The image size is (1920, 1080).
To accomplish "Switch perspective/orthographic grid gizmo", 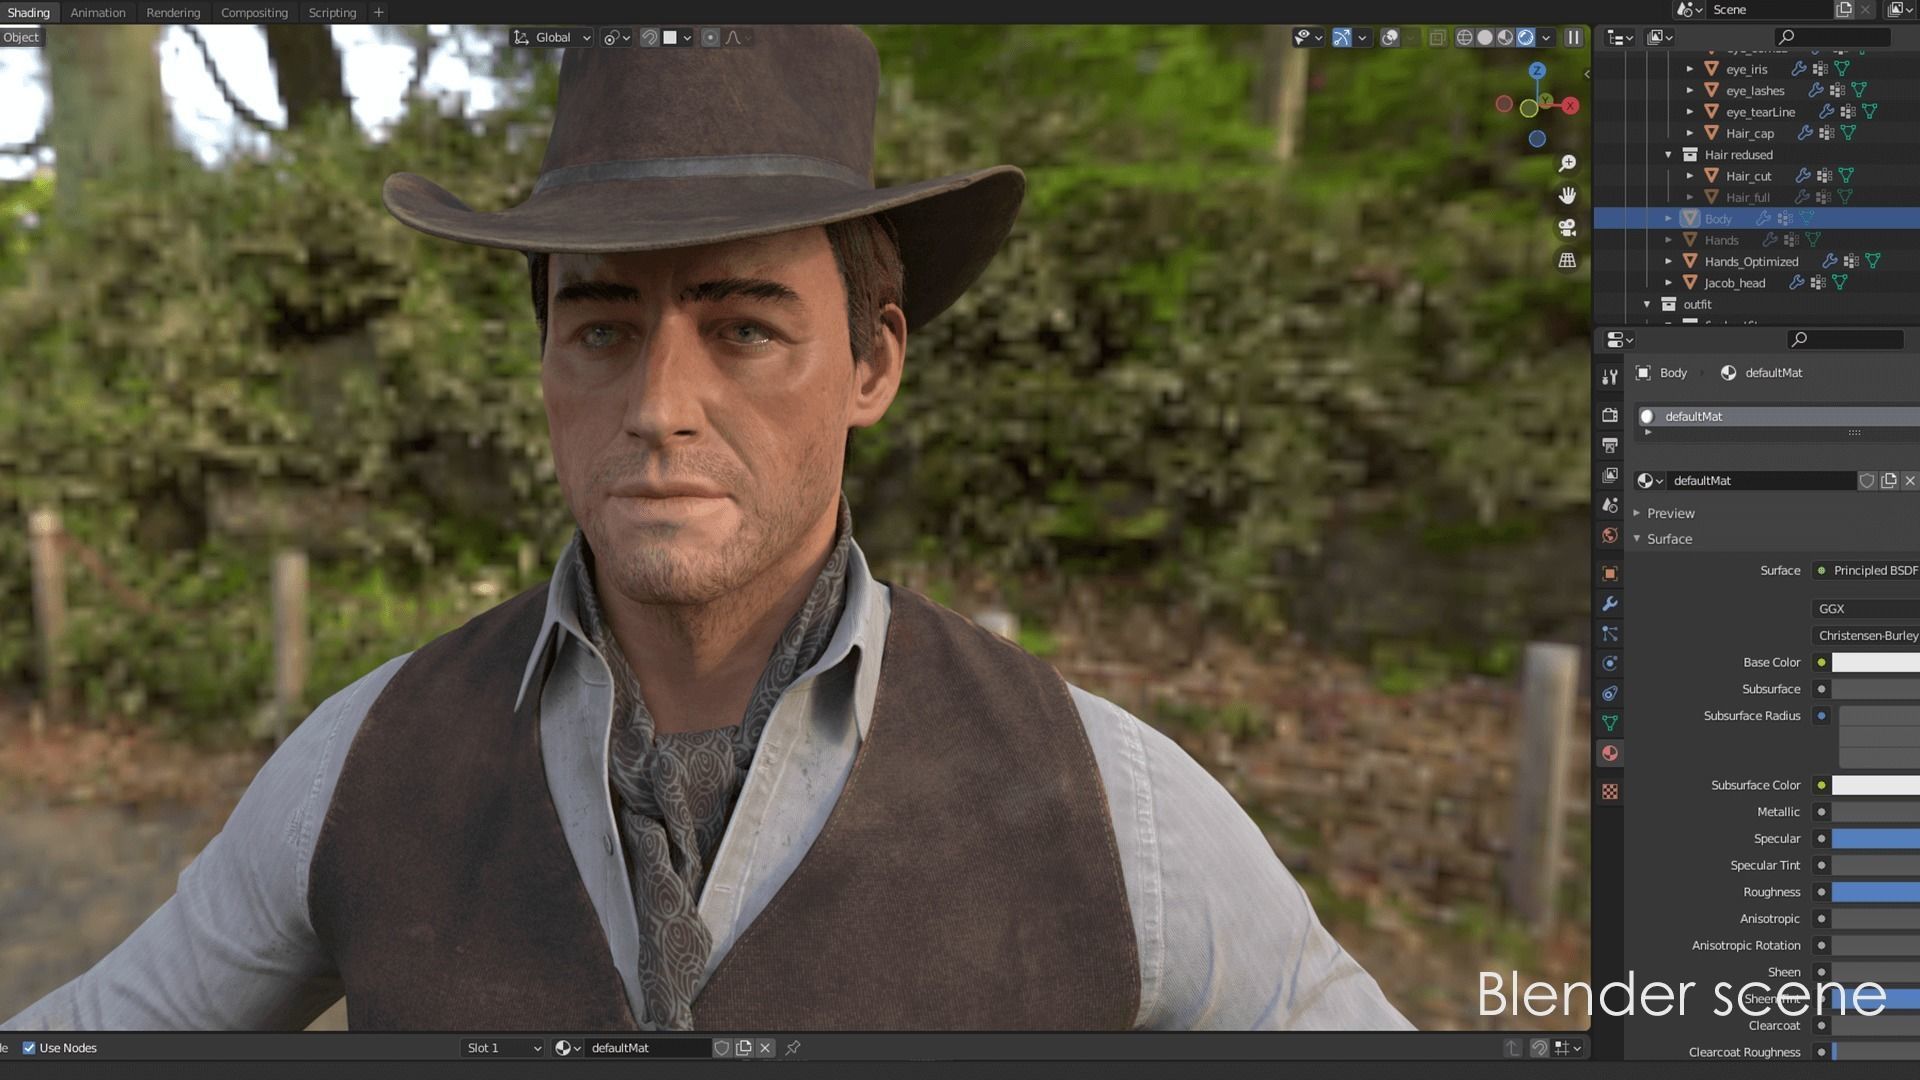I will click(x=1567, y=260).
